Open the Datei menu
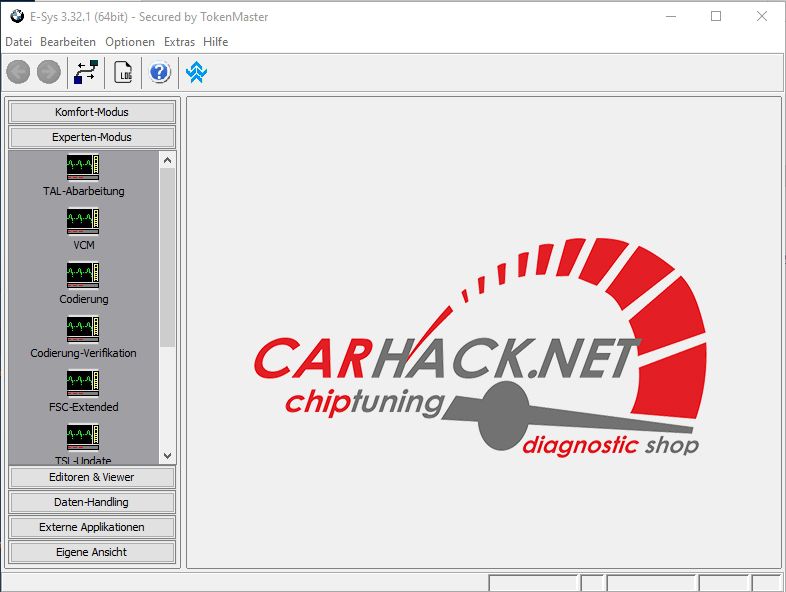 pyautogui.click(x=19, y=42)
